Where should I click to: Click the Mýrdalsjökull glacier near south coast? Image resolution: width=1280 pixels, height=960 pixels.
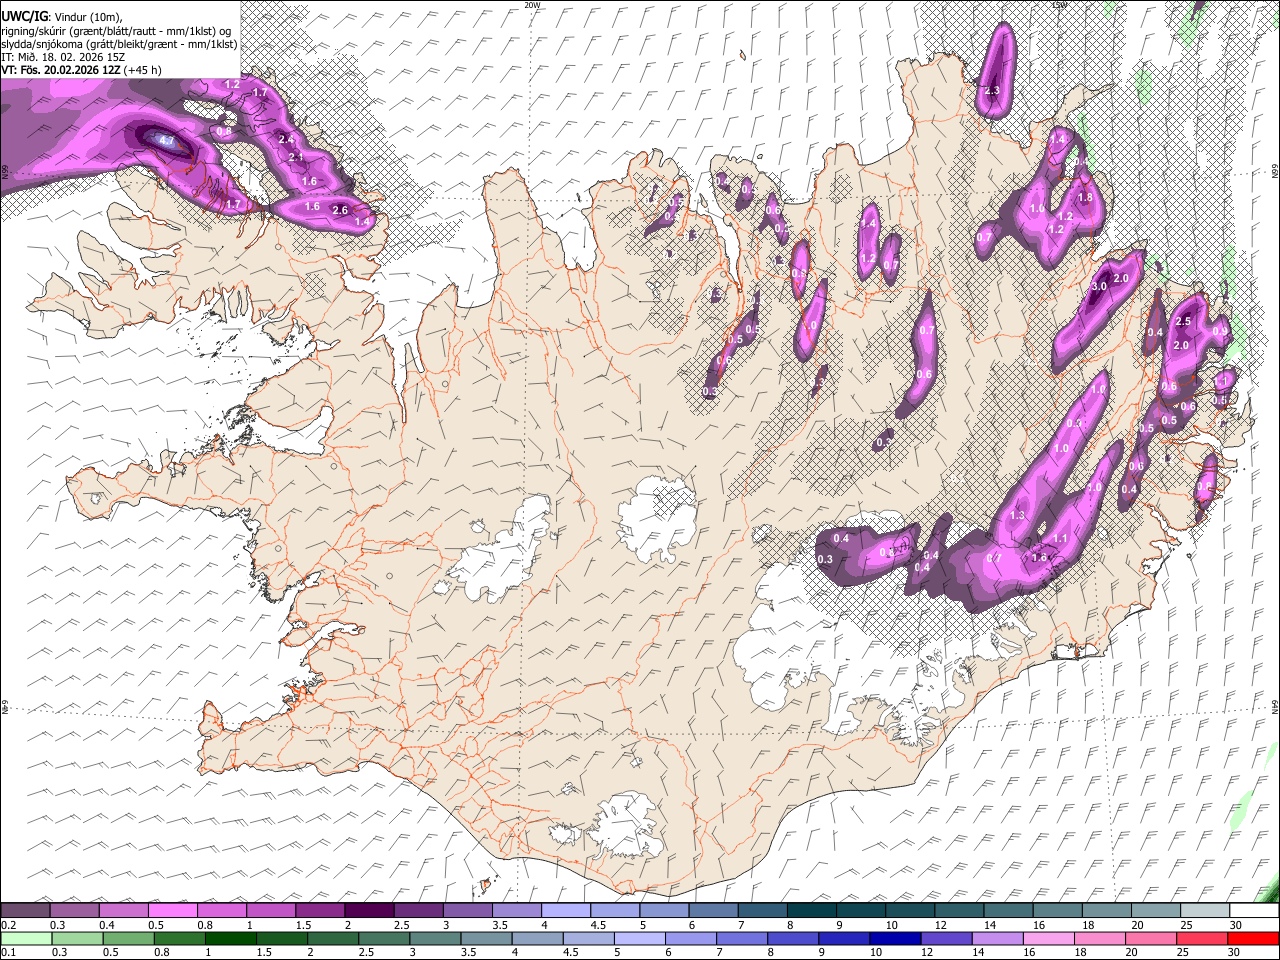626,827
